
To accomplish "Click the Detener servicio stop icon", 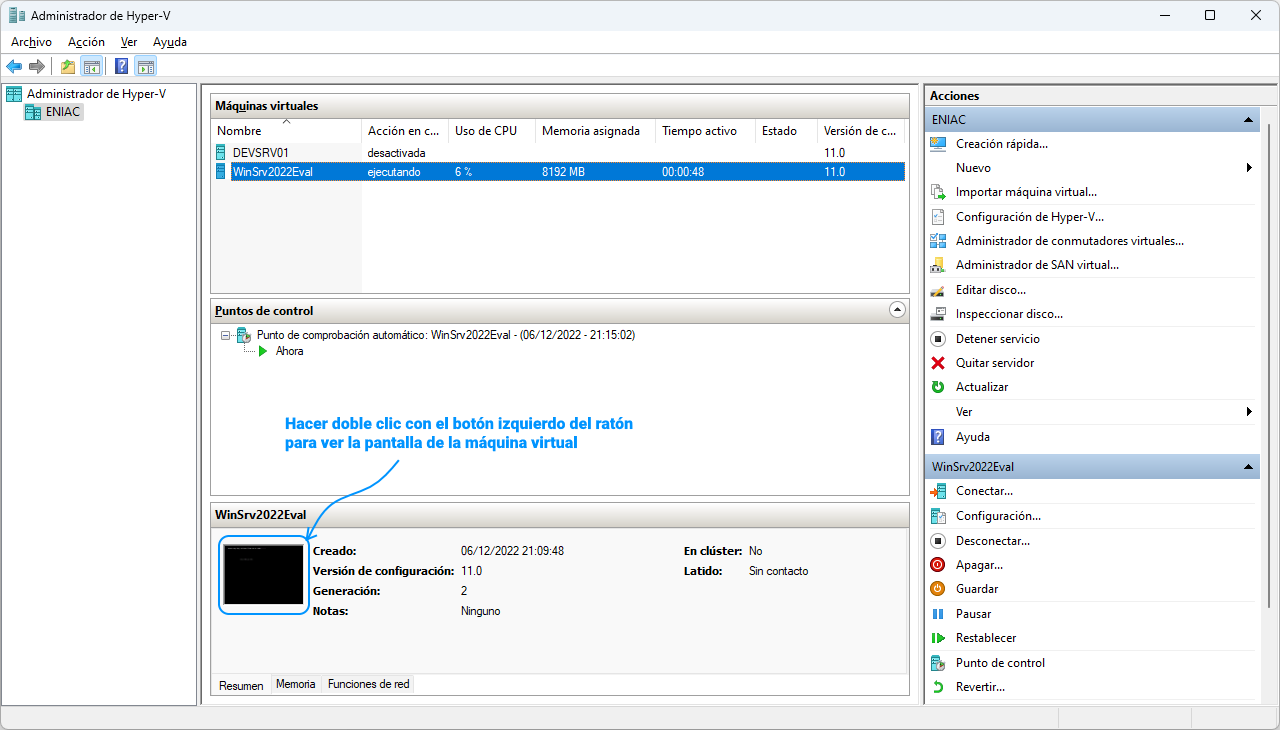I will click(x=938, y=339).
